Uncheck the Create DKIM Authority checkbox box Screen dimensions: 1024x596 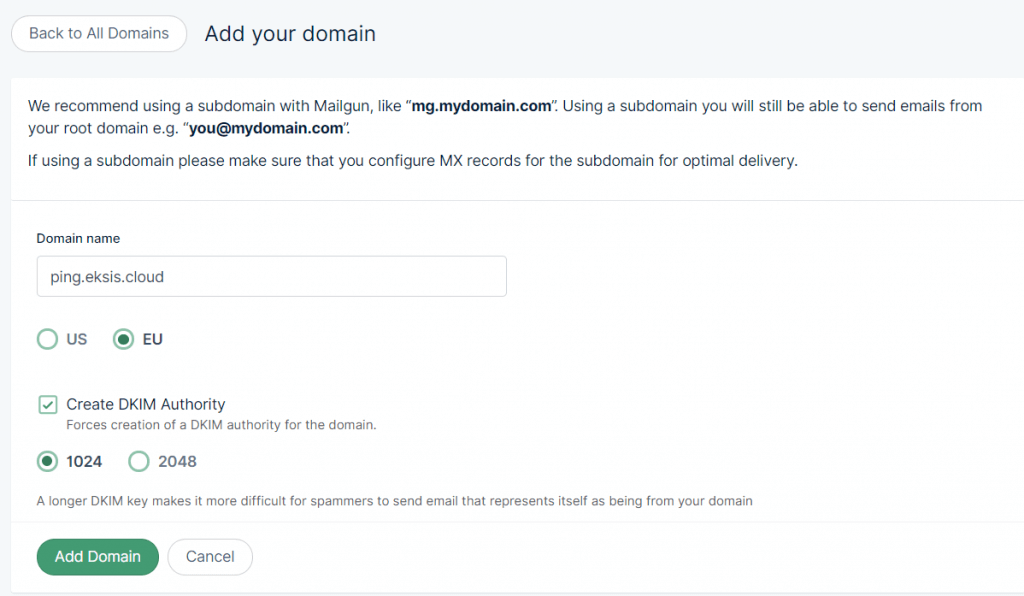click(x=47, y=404)
